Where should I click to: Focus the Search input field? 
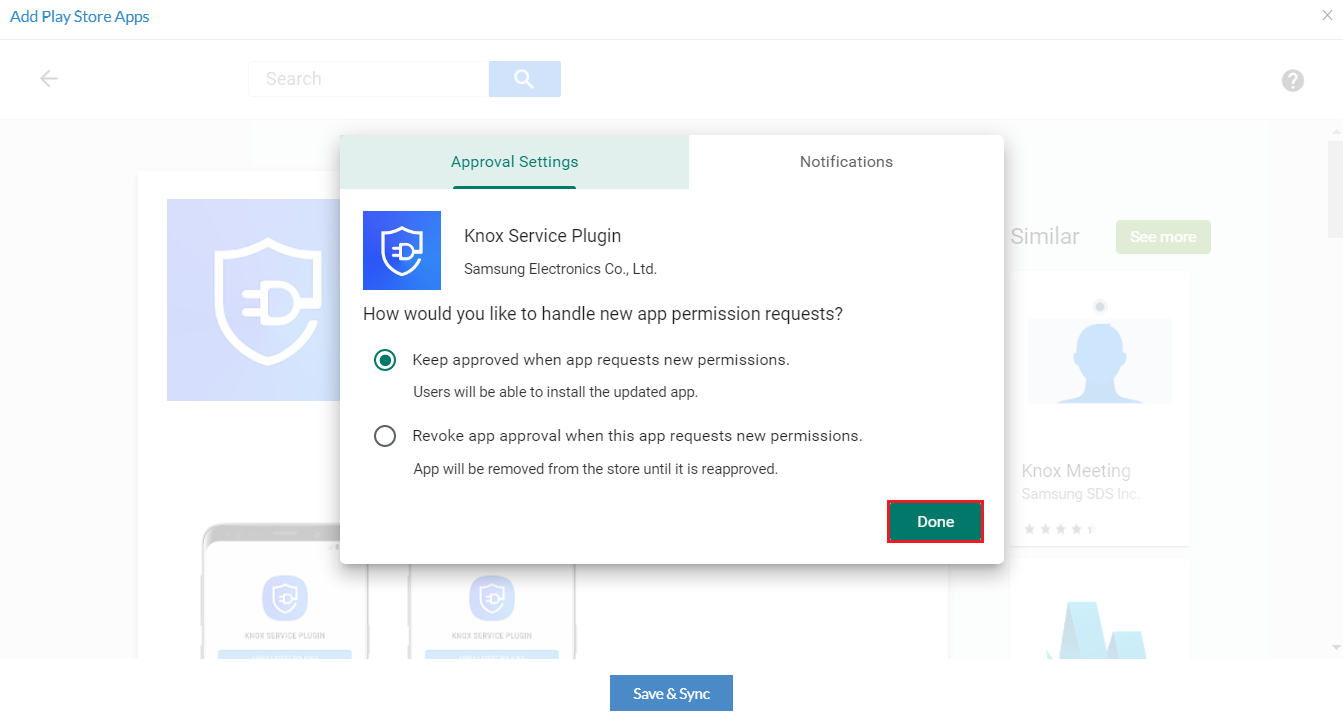(x=368, y=79)
